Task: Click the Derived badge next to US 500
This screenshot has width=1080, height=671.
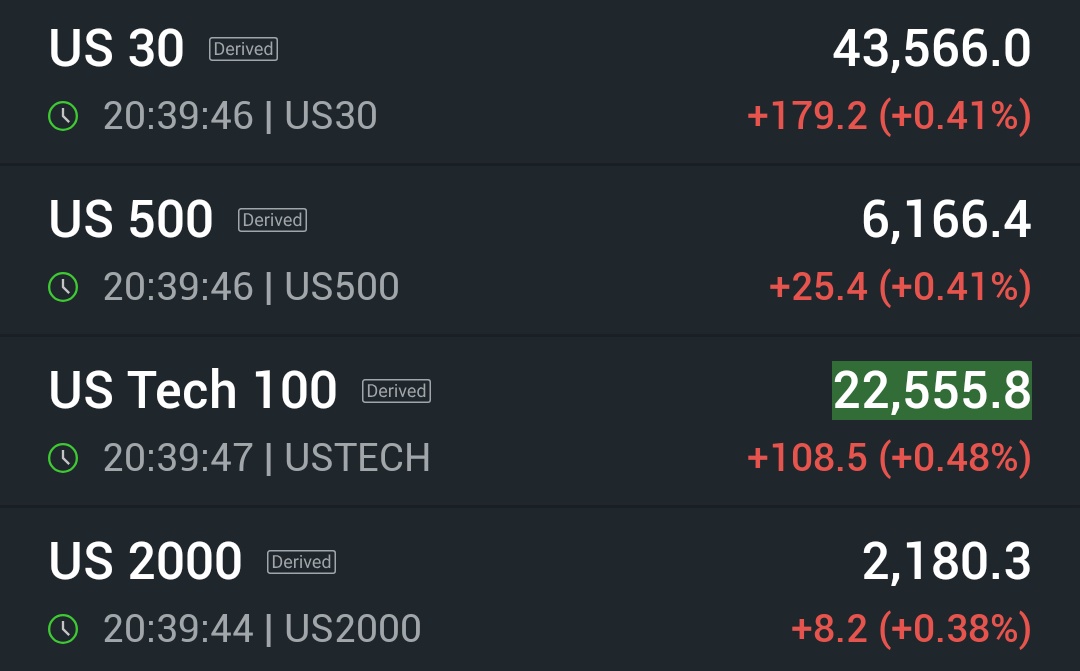Action: [272, 220]
